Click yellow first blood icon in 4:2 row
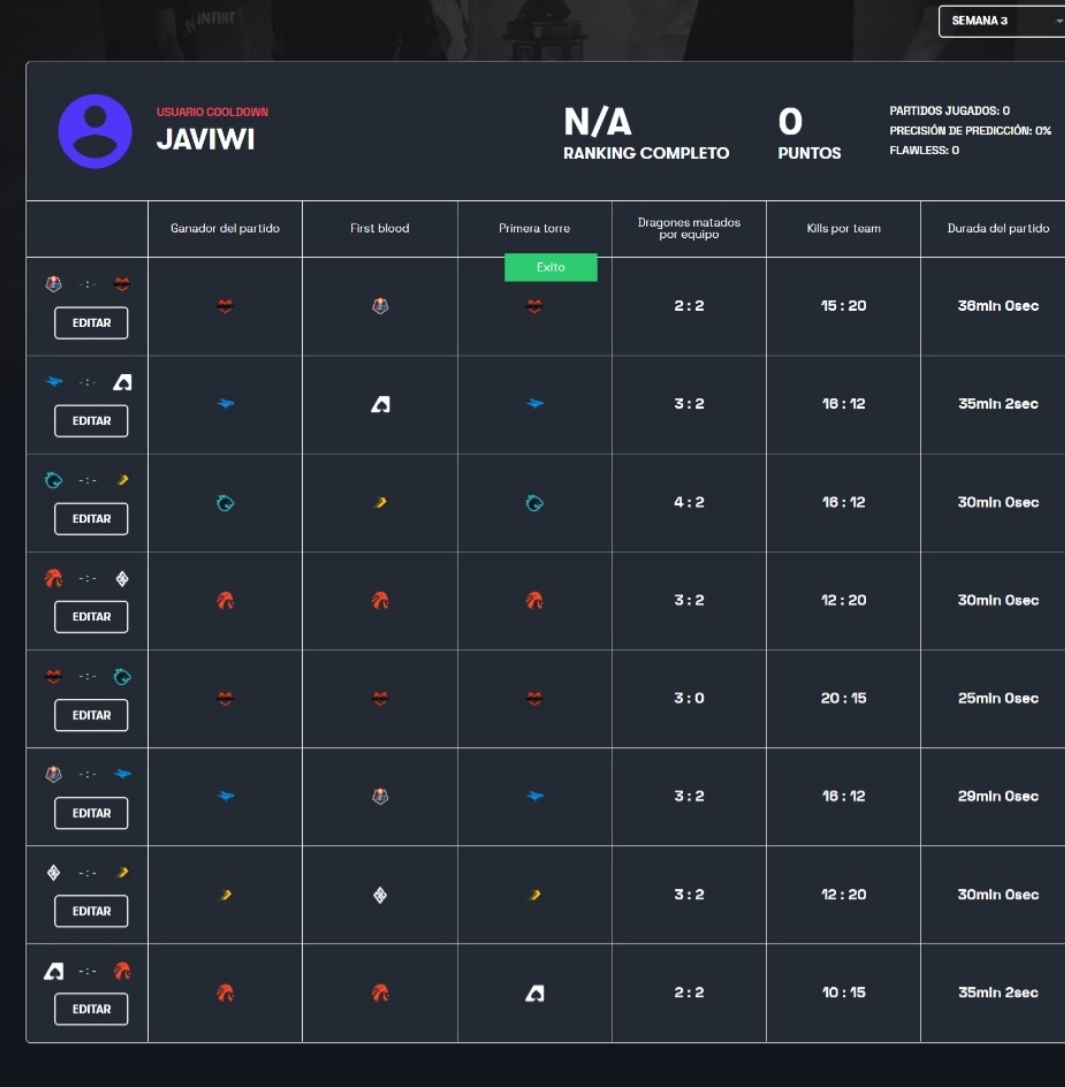 pos(380,503)
